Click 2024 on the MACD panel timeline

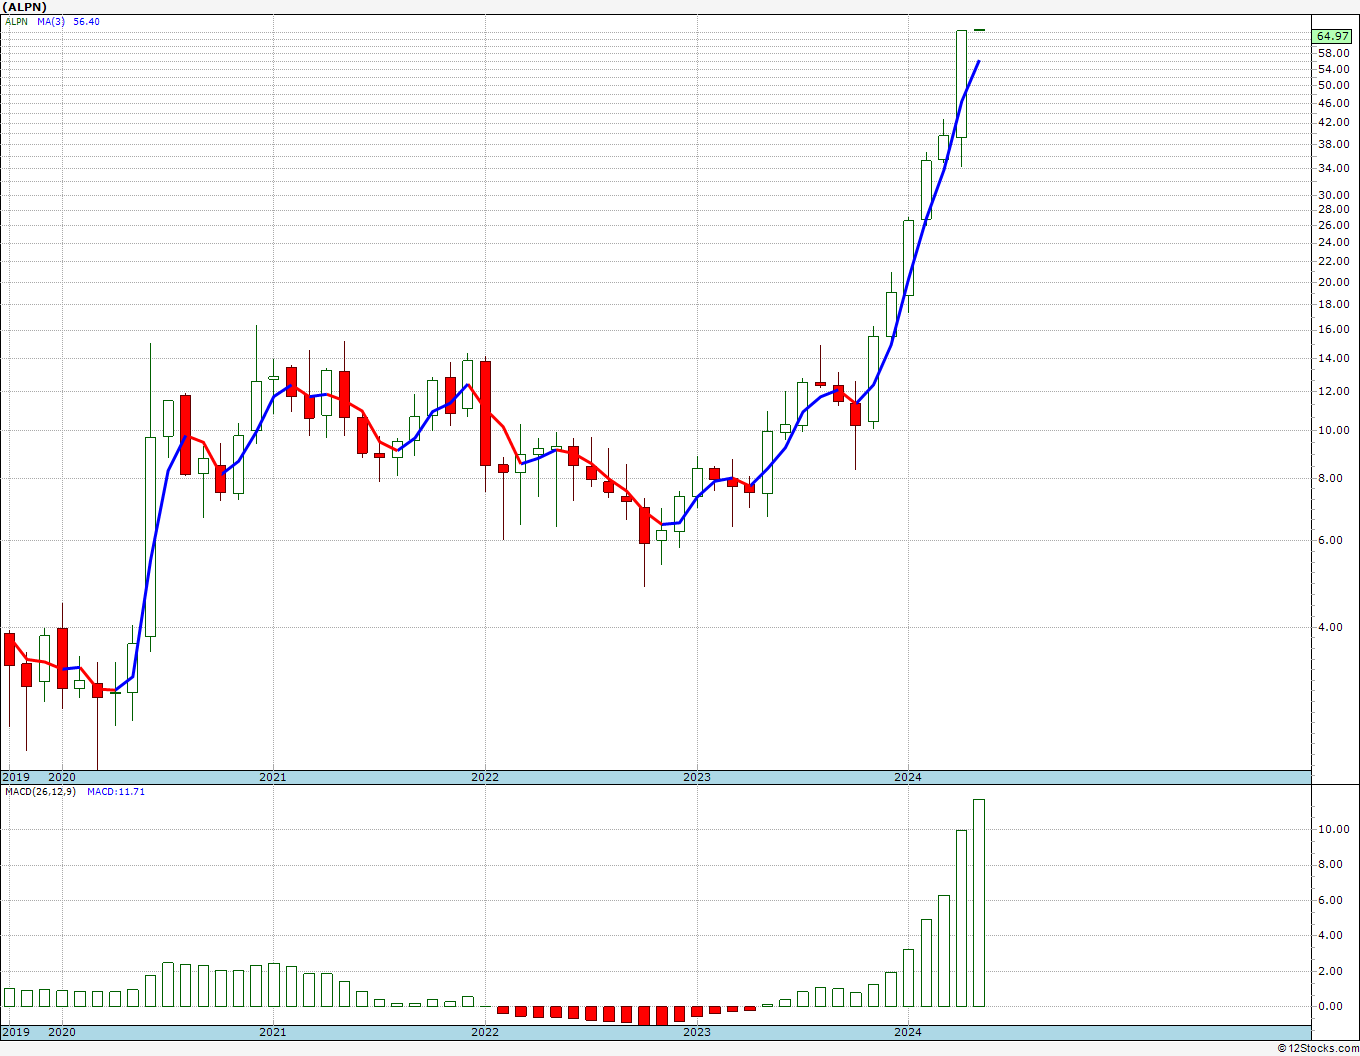pos(908,1032)
